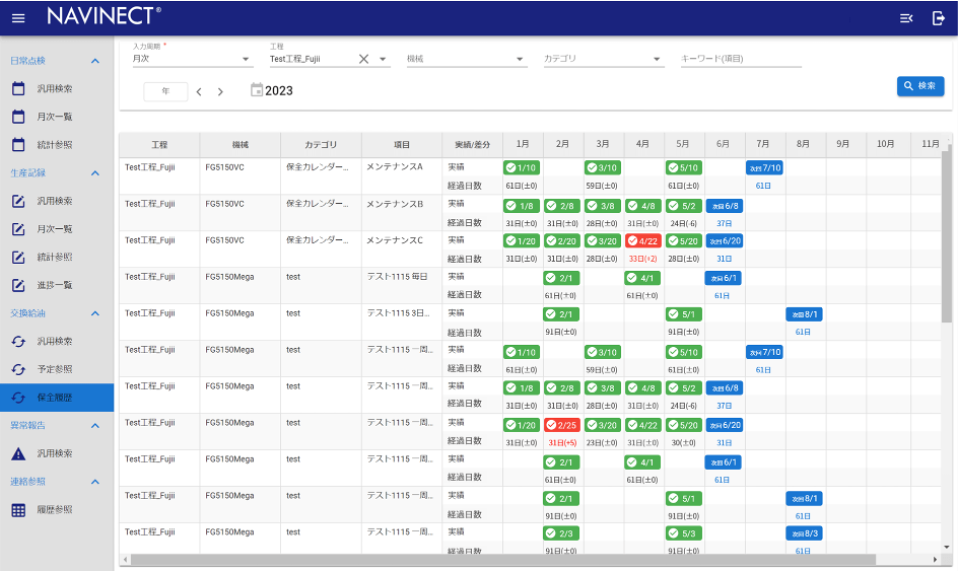The image size is (958, 572).
Task: Select the 次回8/1 chip in テスト1115 3日 row
Action: (x=804, y=314)
